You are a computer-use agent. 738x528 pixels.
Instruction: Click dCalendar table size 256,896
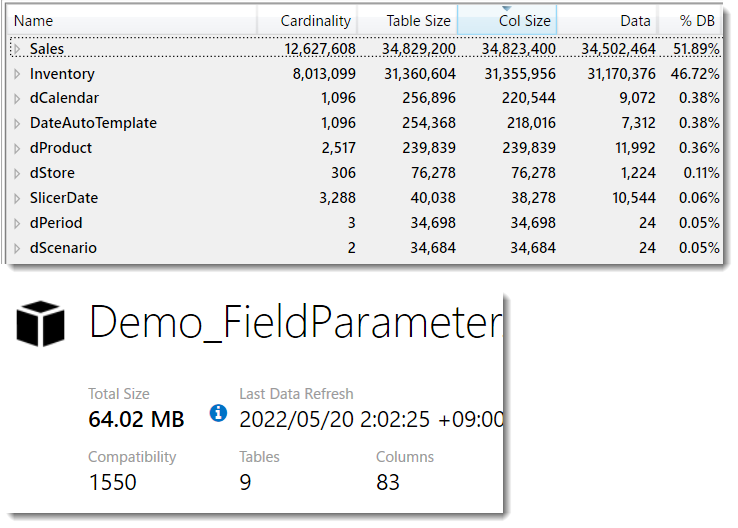429,98
